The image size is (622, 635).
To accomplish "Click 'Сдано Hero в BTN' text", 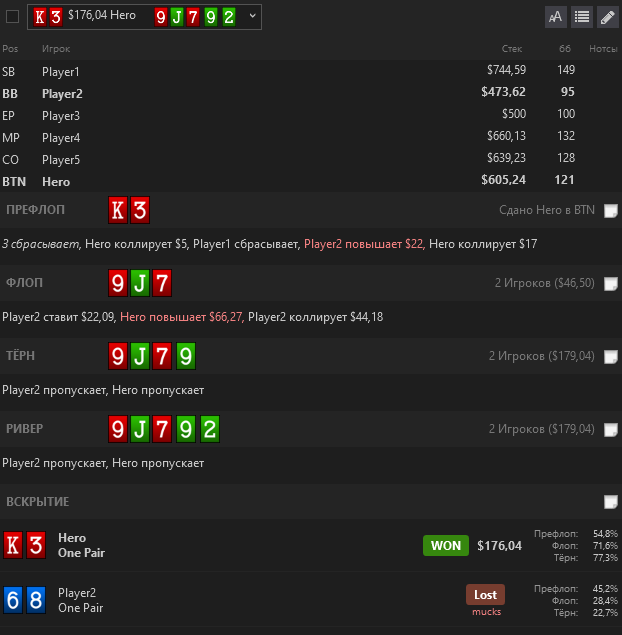I will coord(547,210).
